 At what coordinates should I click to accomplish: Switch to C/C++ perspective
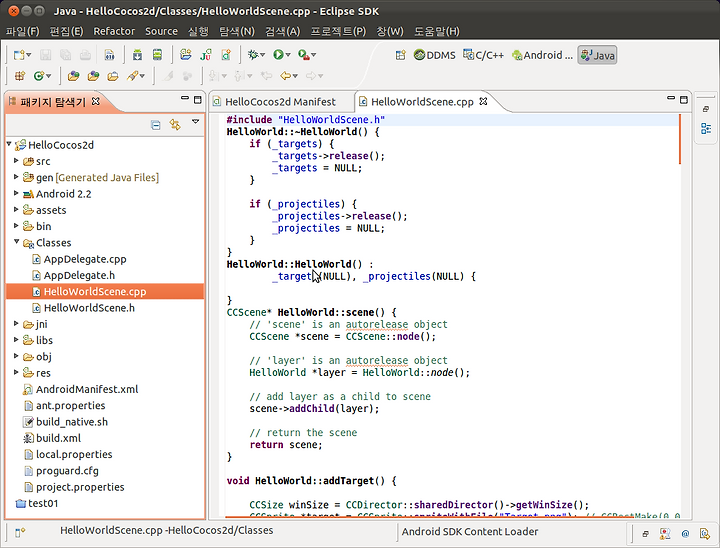point(483,56)
